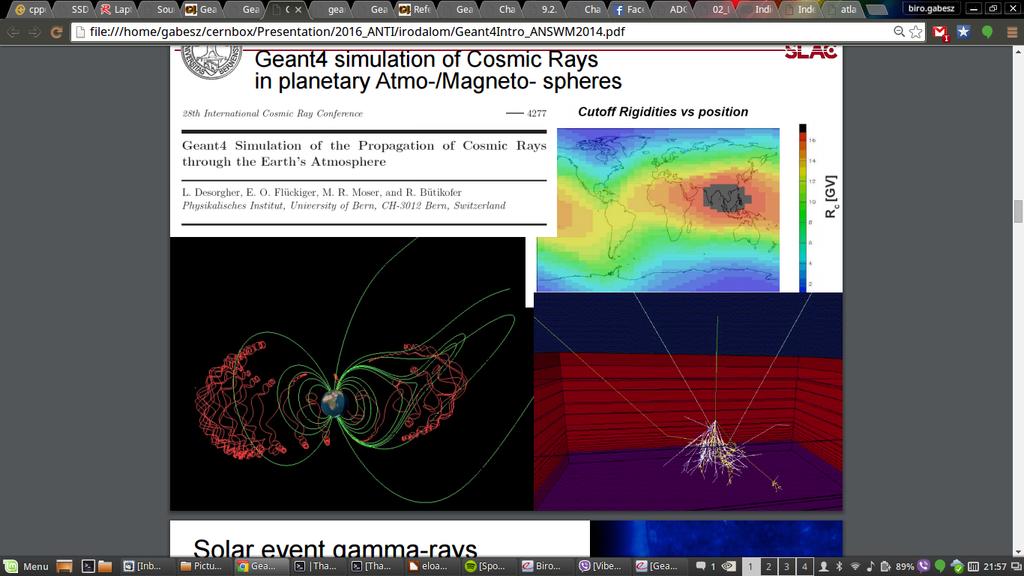Switch to workspace 4
This screenshot has height=576, width=1024.
(x=805, y=566)
